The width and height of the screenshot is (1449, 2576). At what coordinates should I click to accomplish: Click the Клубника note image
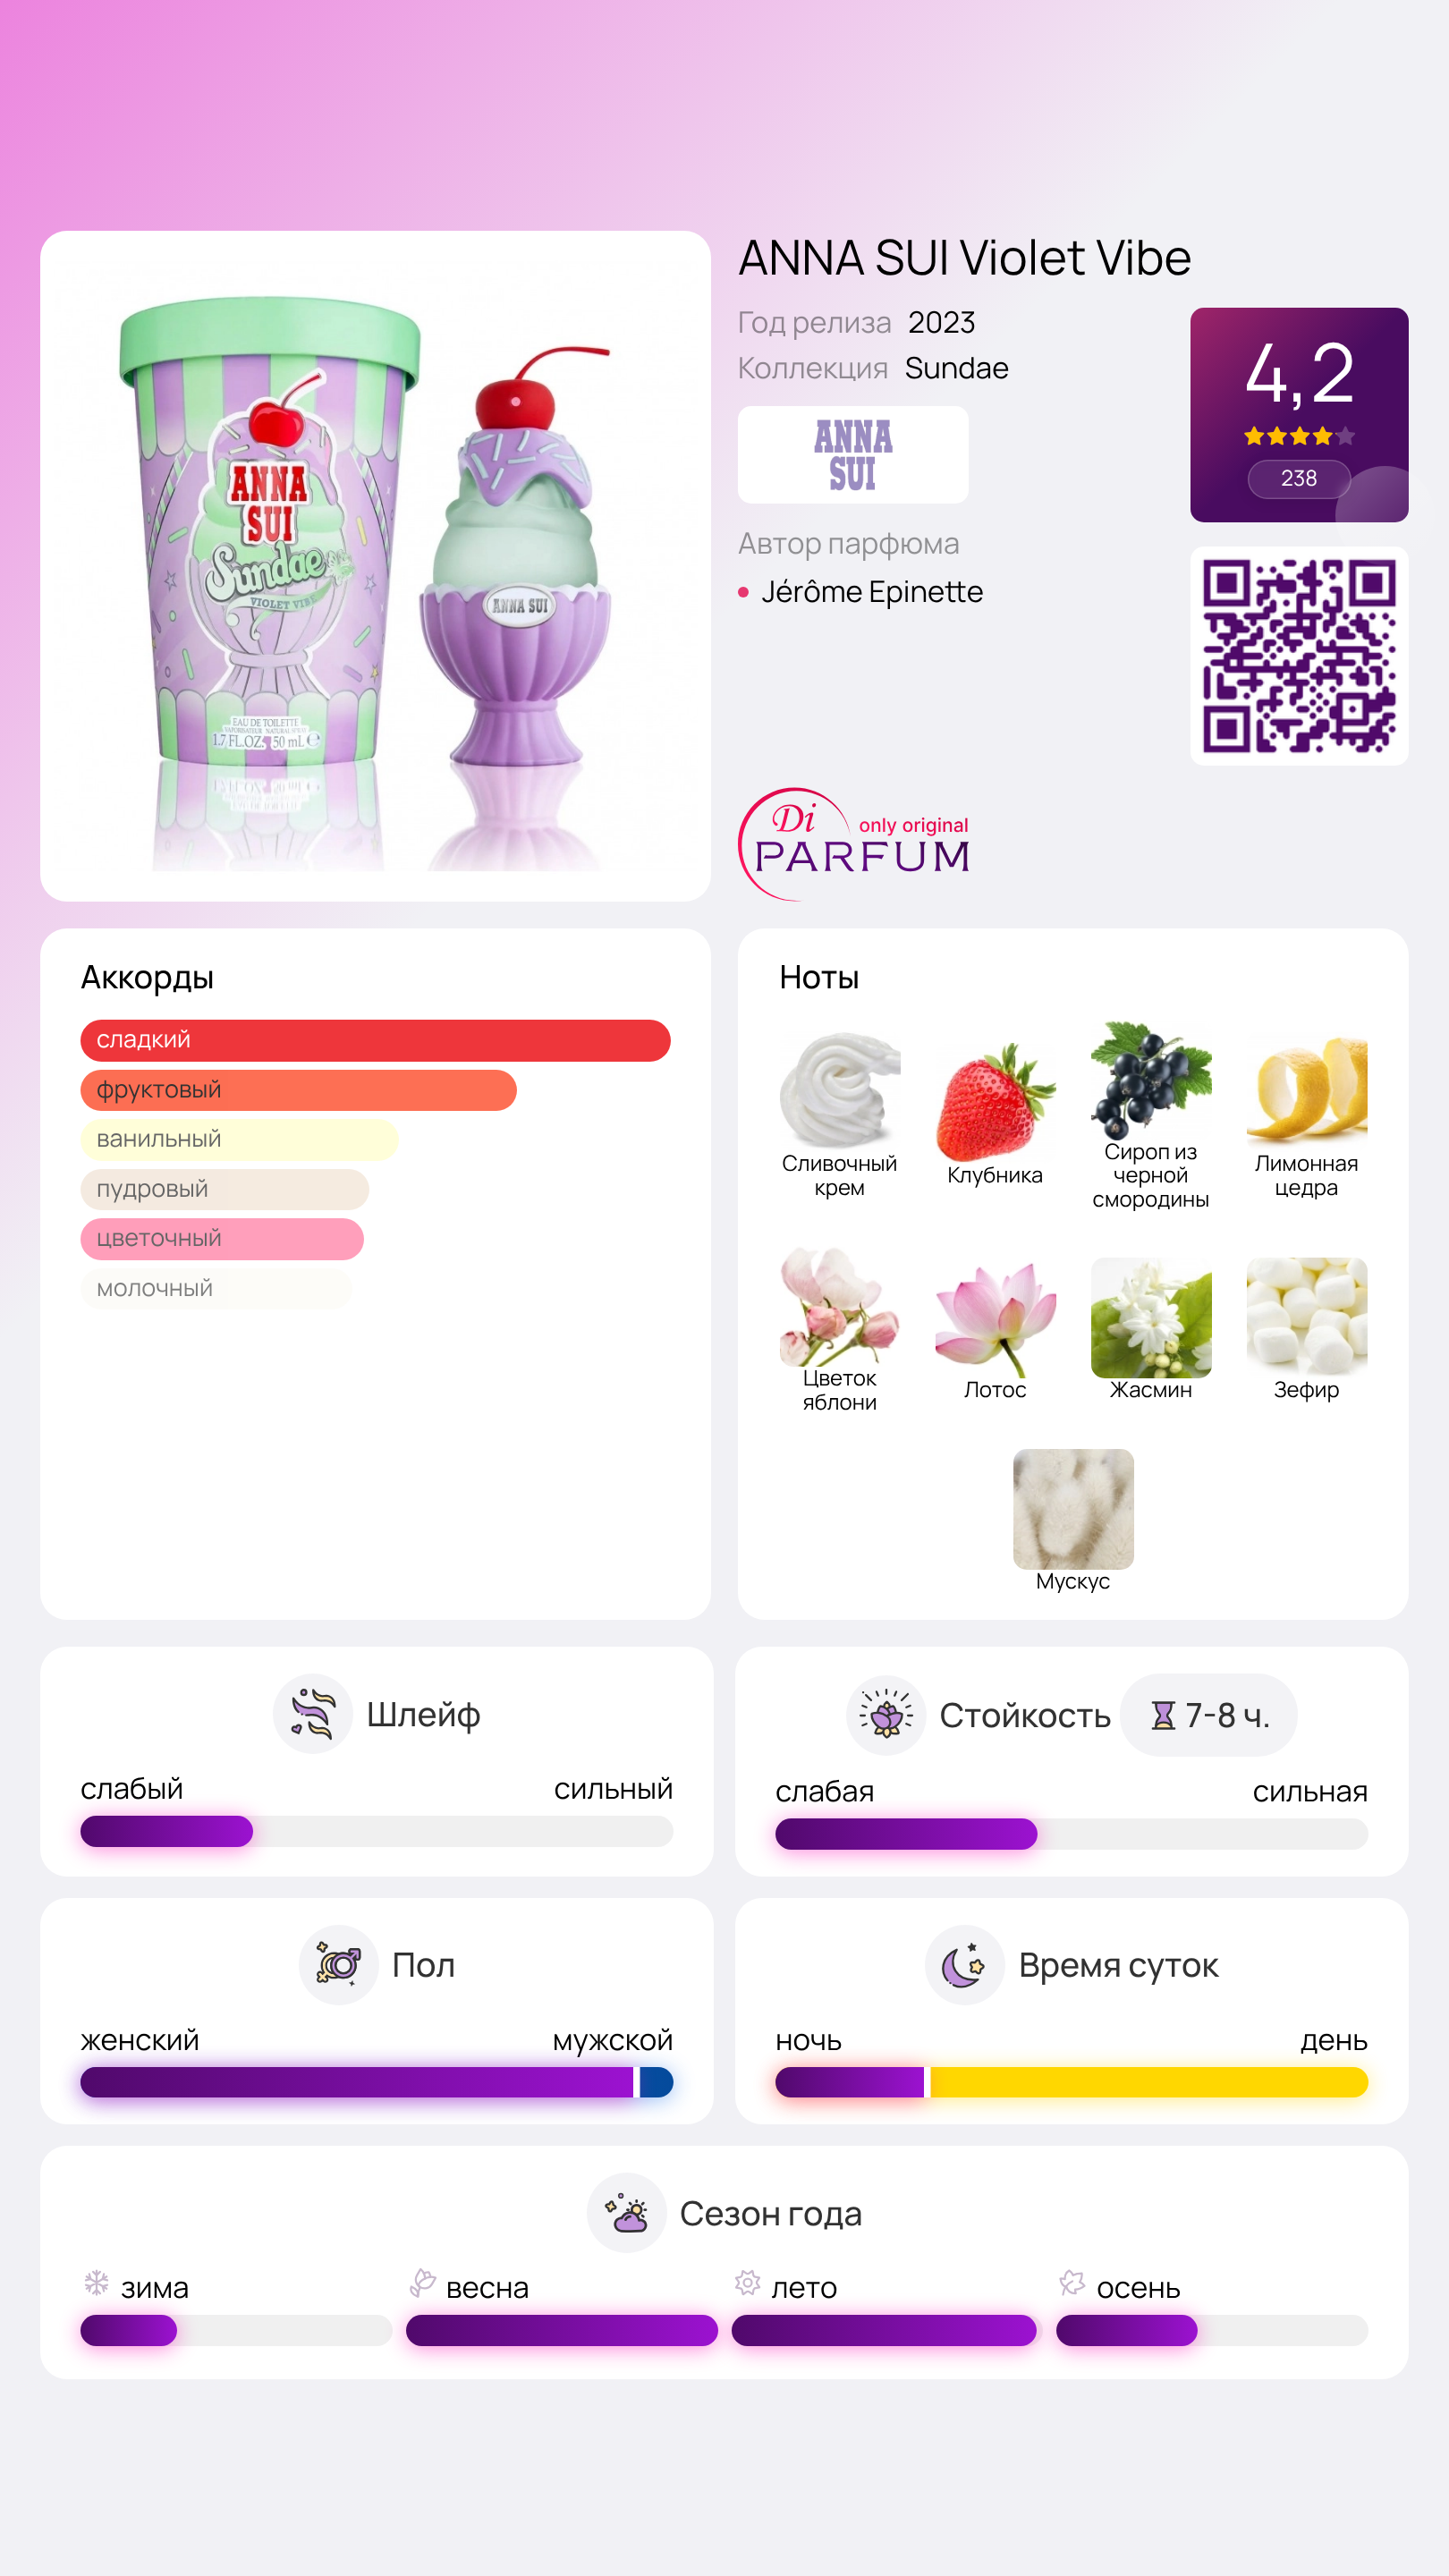pyautogui.click(x=995, y=1101)
